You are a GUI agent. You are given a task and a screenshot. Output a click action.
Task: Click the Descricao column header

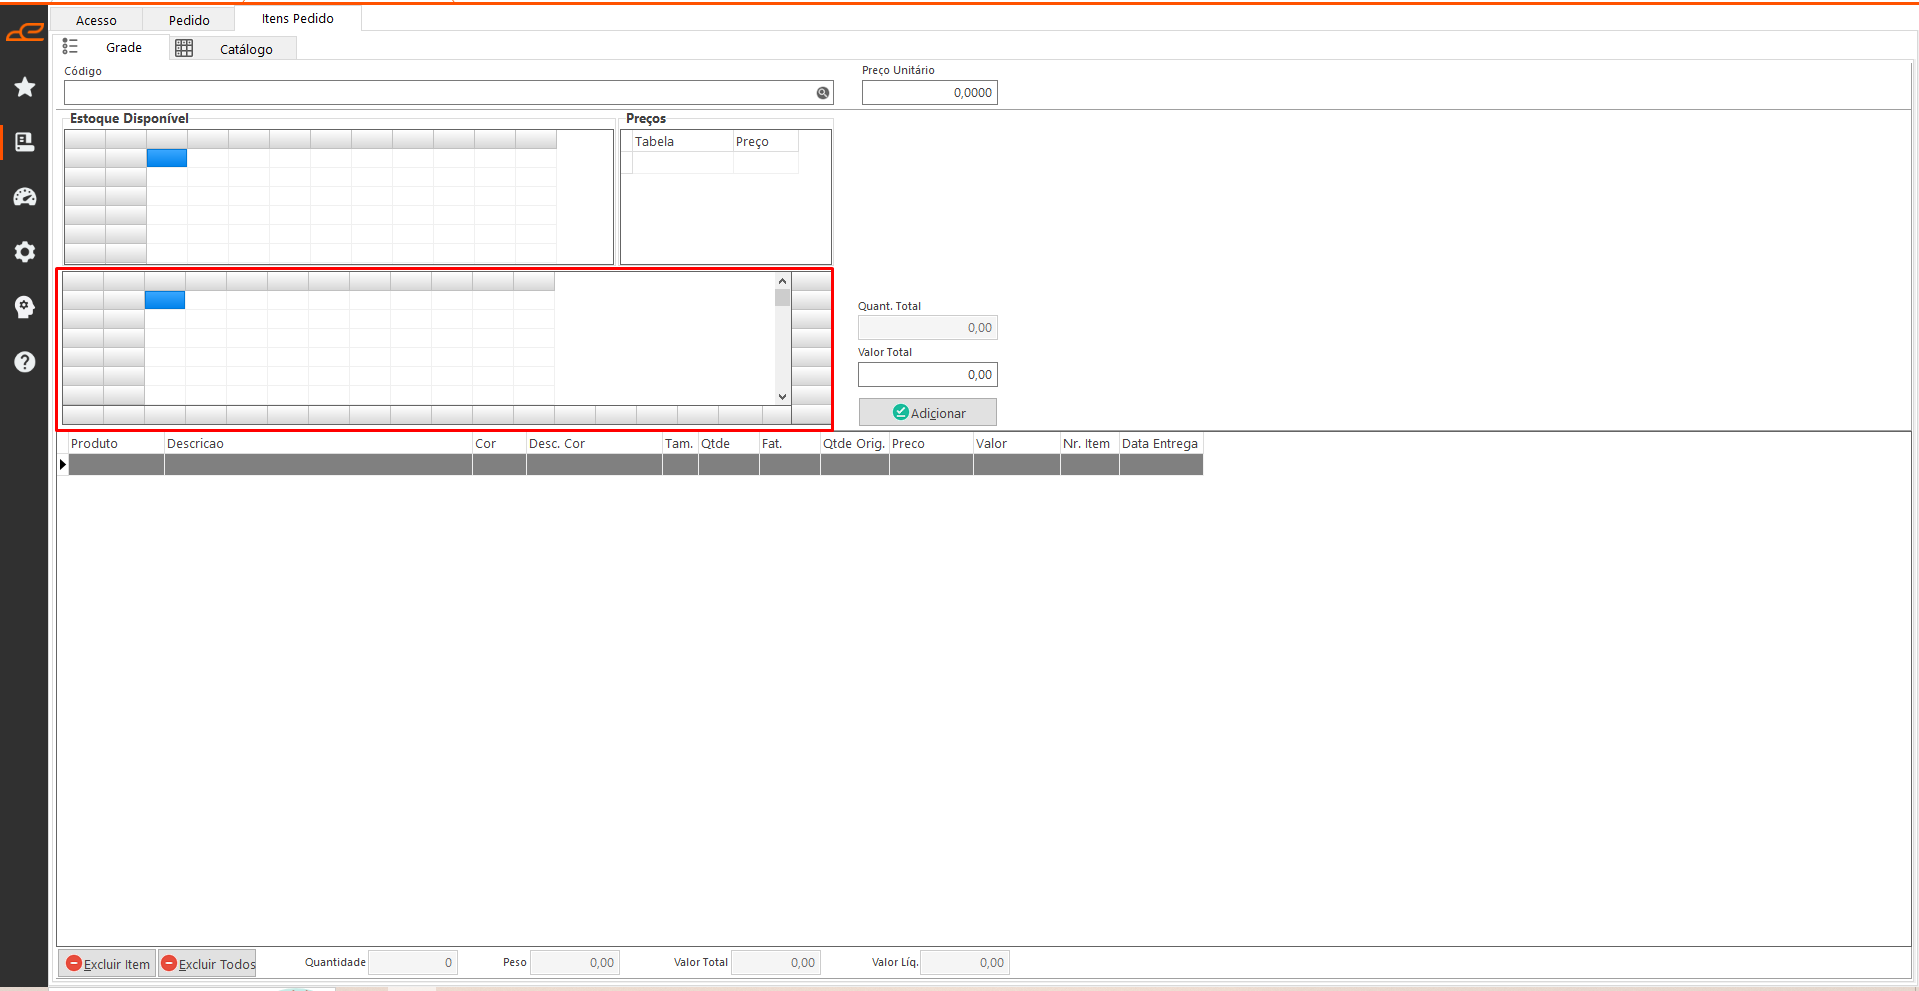[317, 444]
